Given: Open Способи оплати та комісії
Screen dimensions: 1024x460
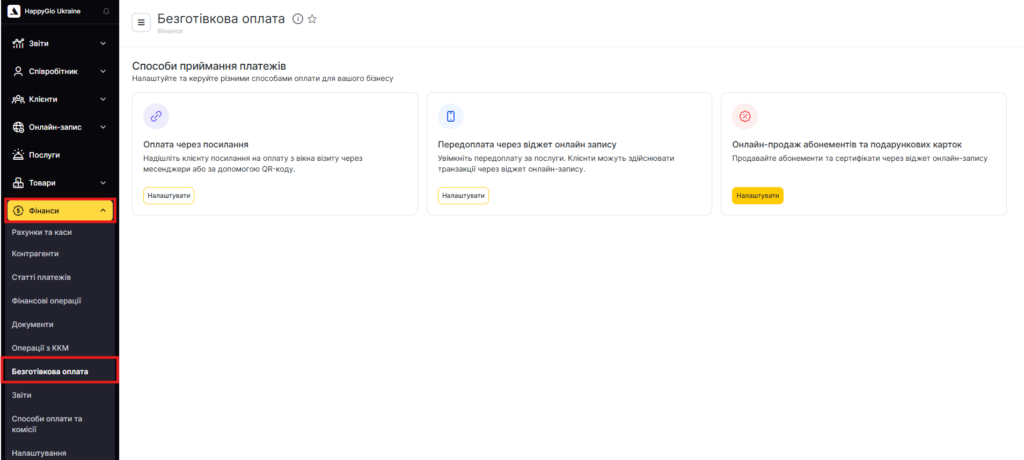Looking at the screenshot, I should 48,424.
